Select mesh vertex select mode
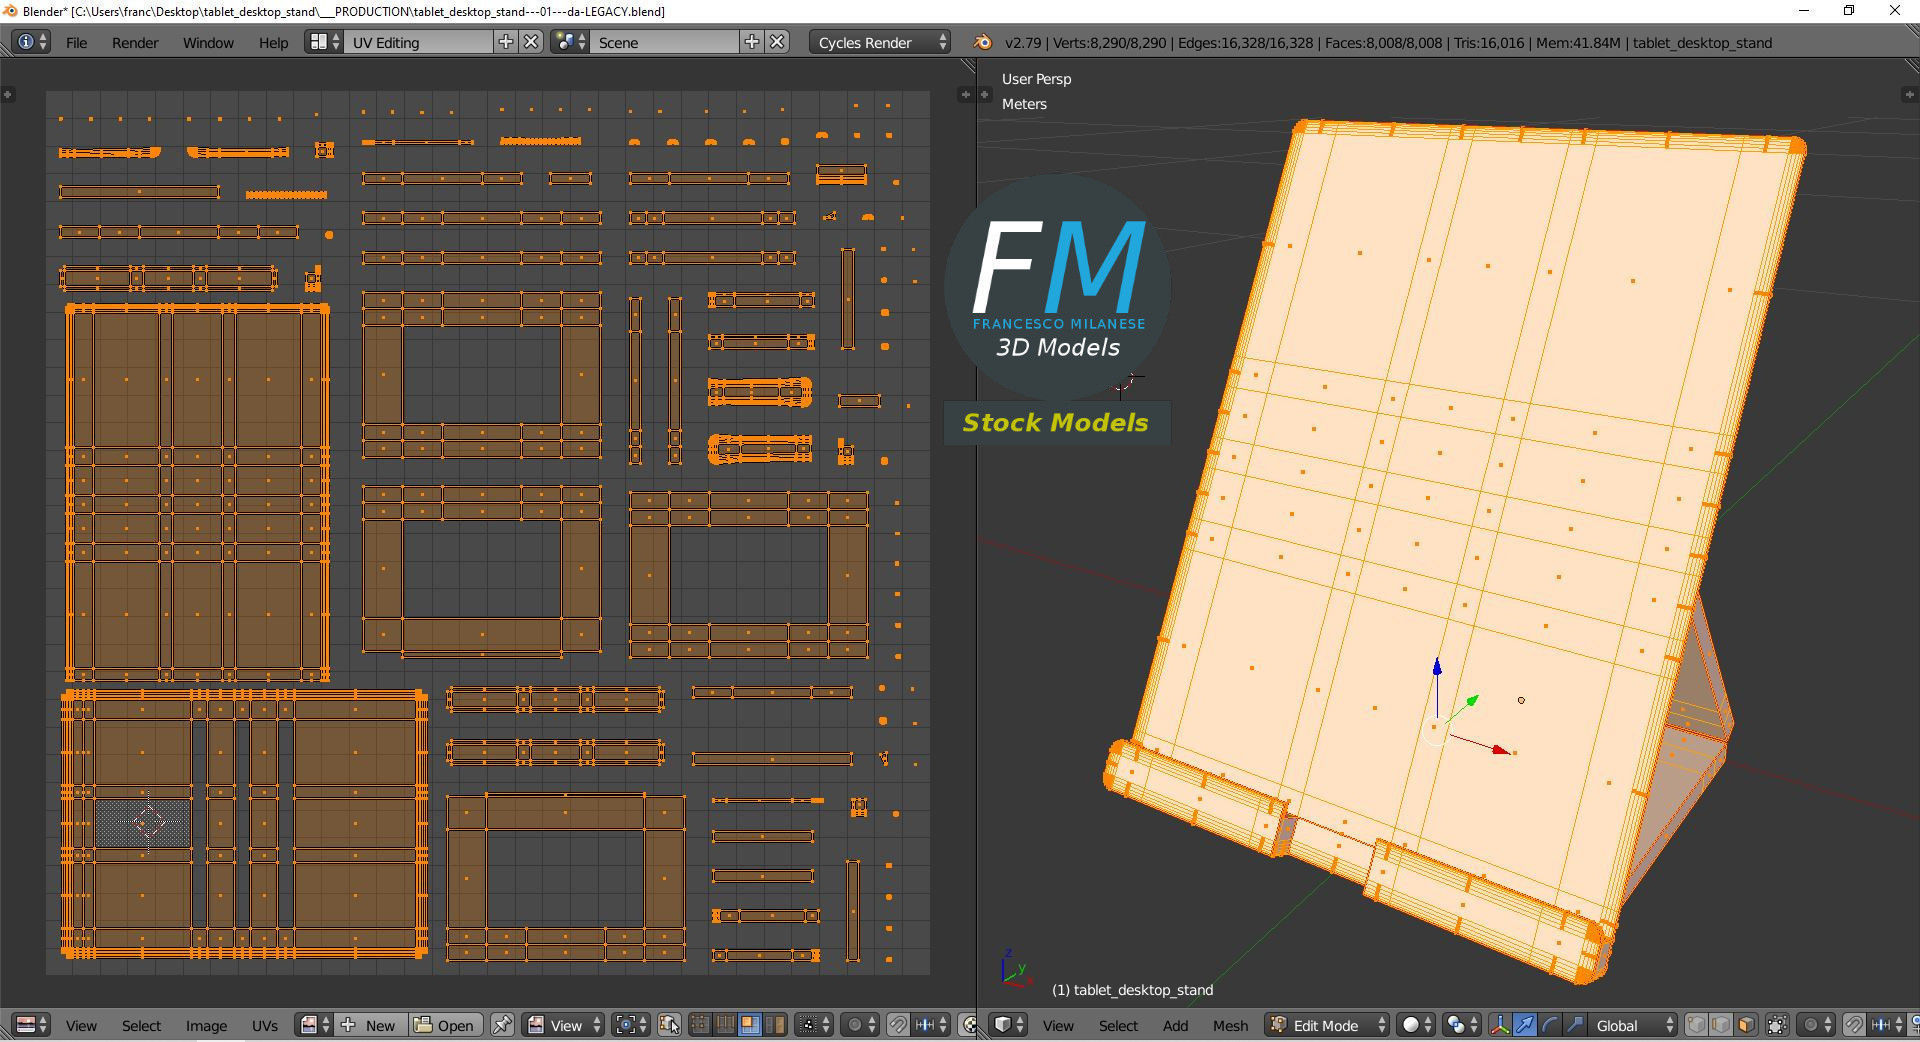The image size is (1920, 1042). coord(1696,1025)
